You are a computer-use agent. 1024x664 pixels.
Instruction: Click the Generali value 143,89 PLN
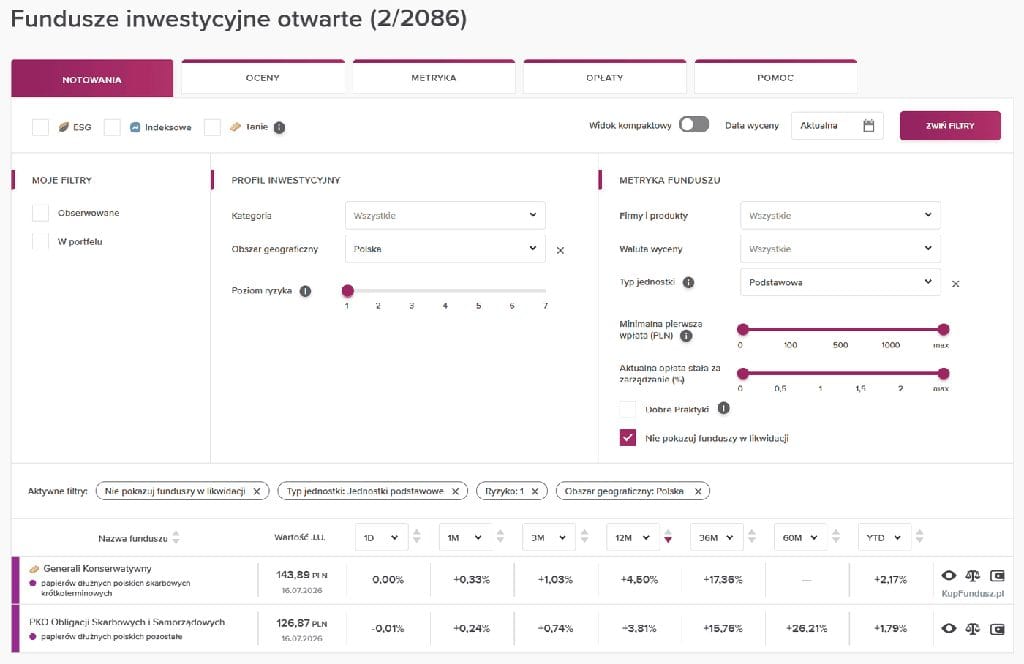click(302, 575)
